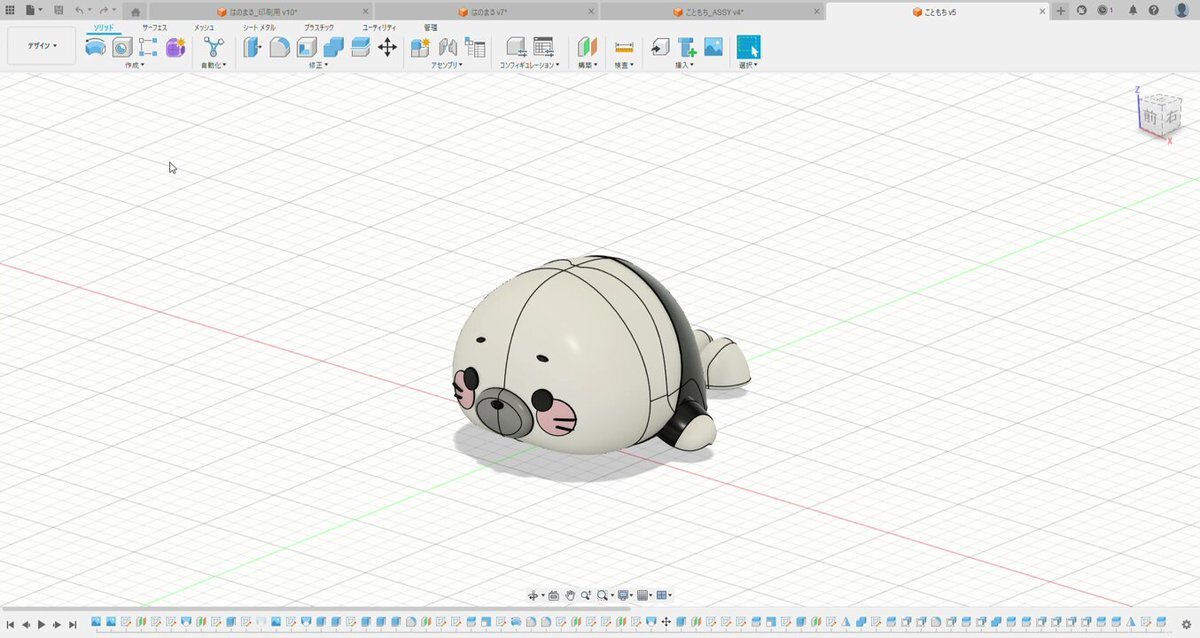Viewport: 1200px width, 638px height.
Task: Jump to the timeline end
Action: tap(72, 624)
